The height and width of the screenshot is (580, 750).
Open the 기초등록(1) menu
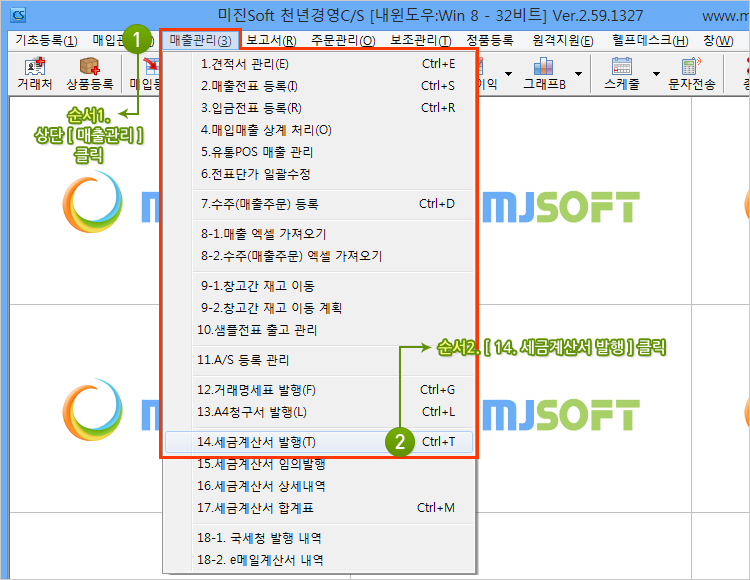tap(46, 40)
